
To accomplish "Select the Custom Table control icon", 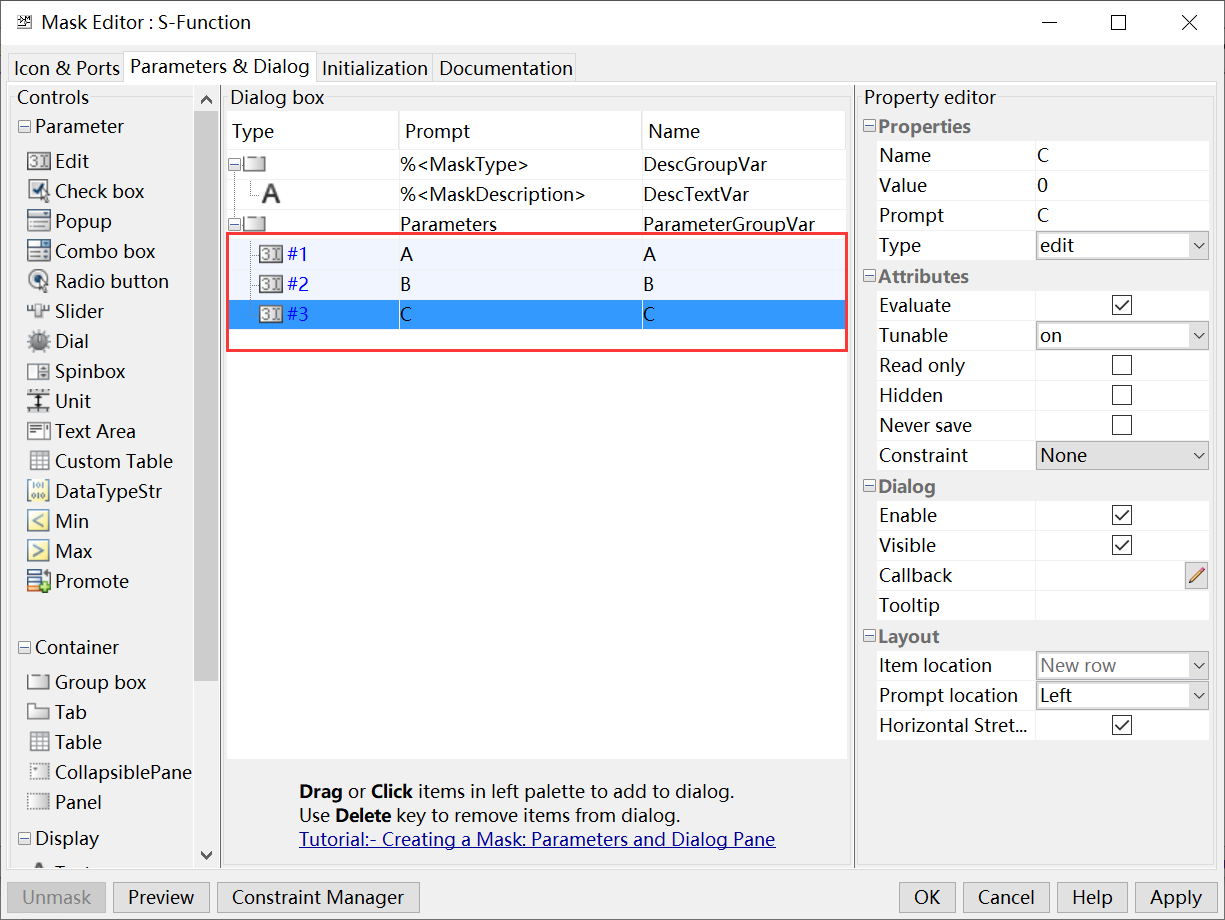I will tap(39, 461).
